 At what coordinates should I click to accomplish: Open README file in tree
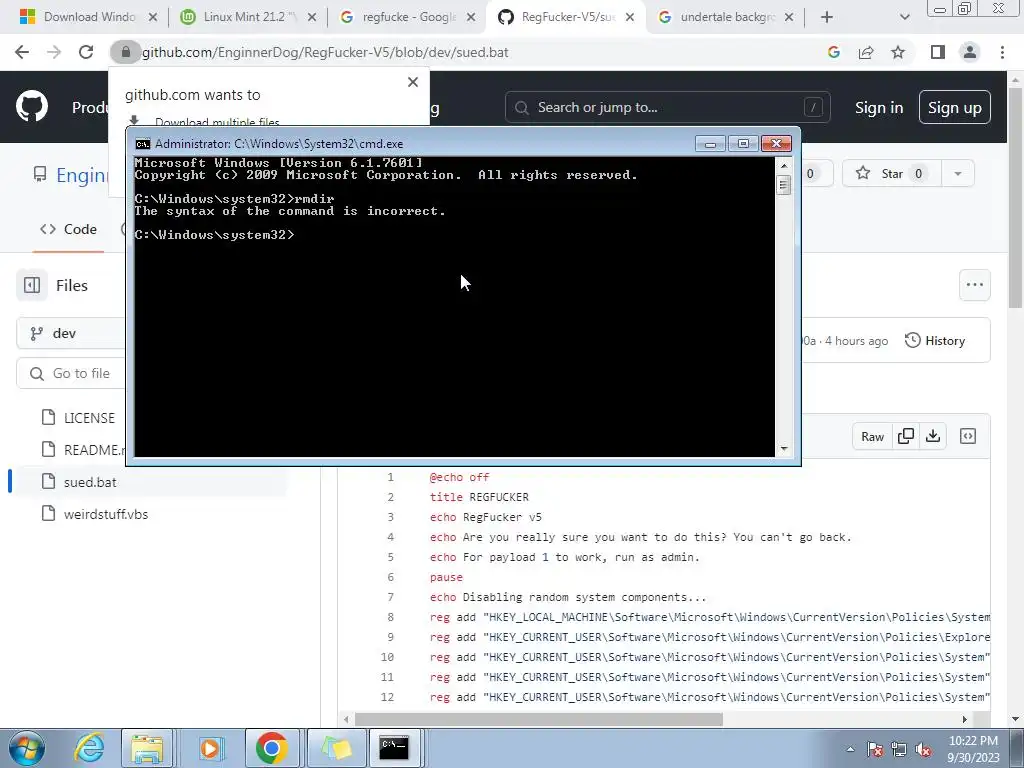84,450
